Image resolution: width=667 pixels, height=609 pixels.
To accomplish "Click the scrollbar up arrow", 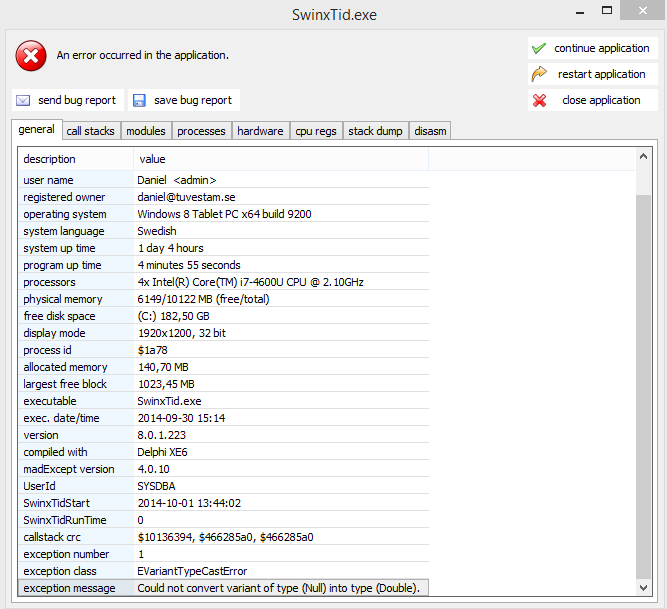I will [x=643, y=157].
